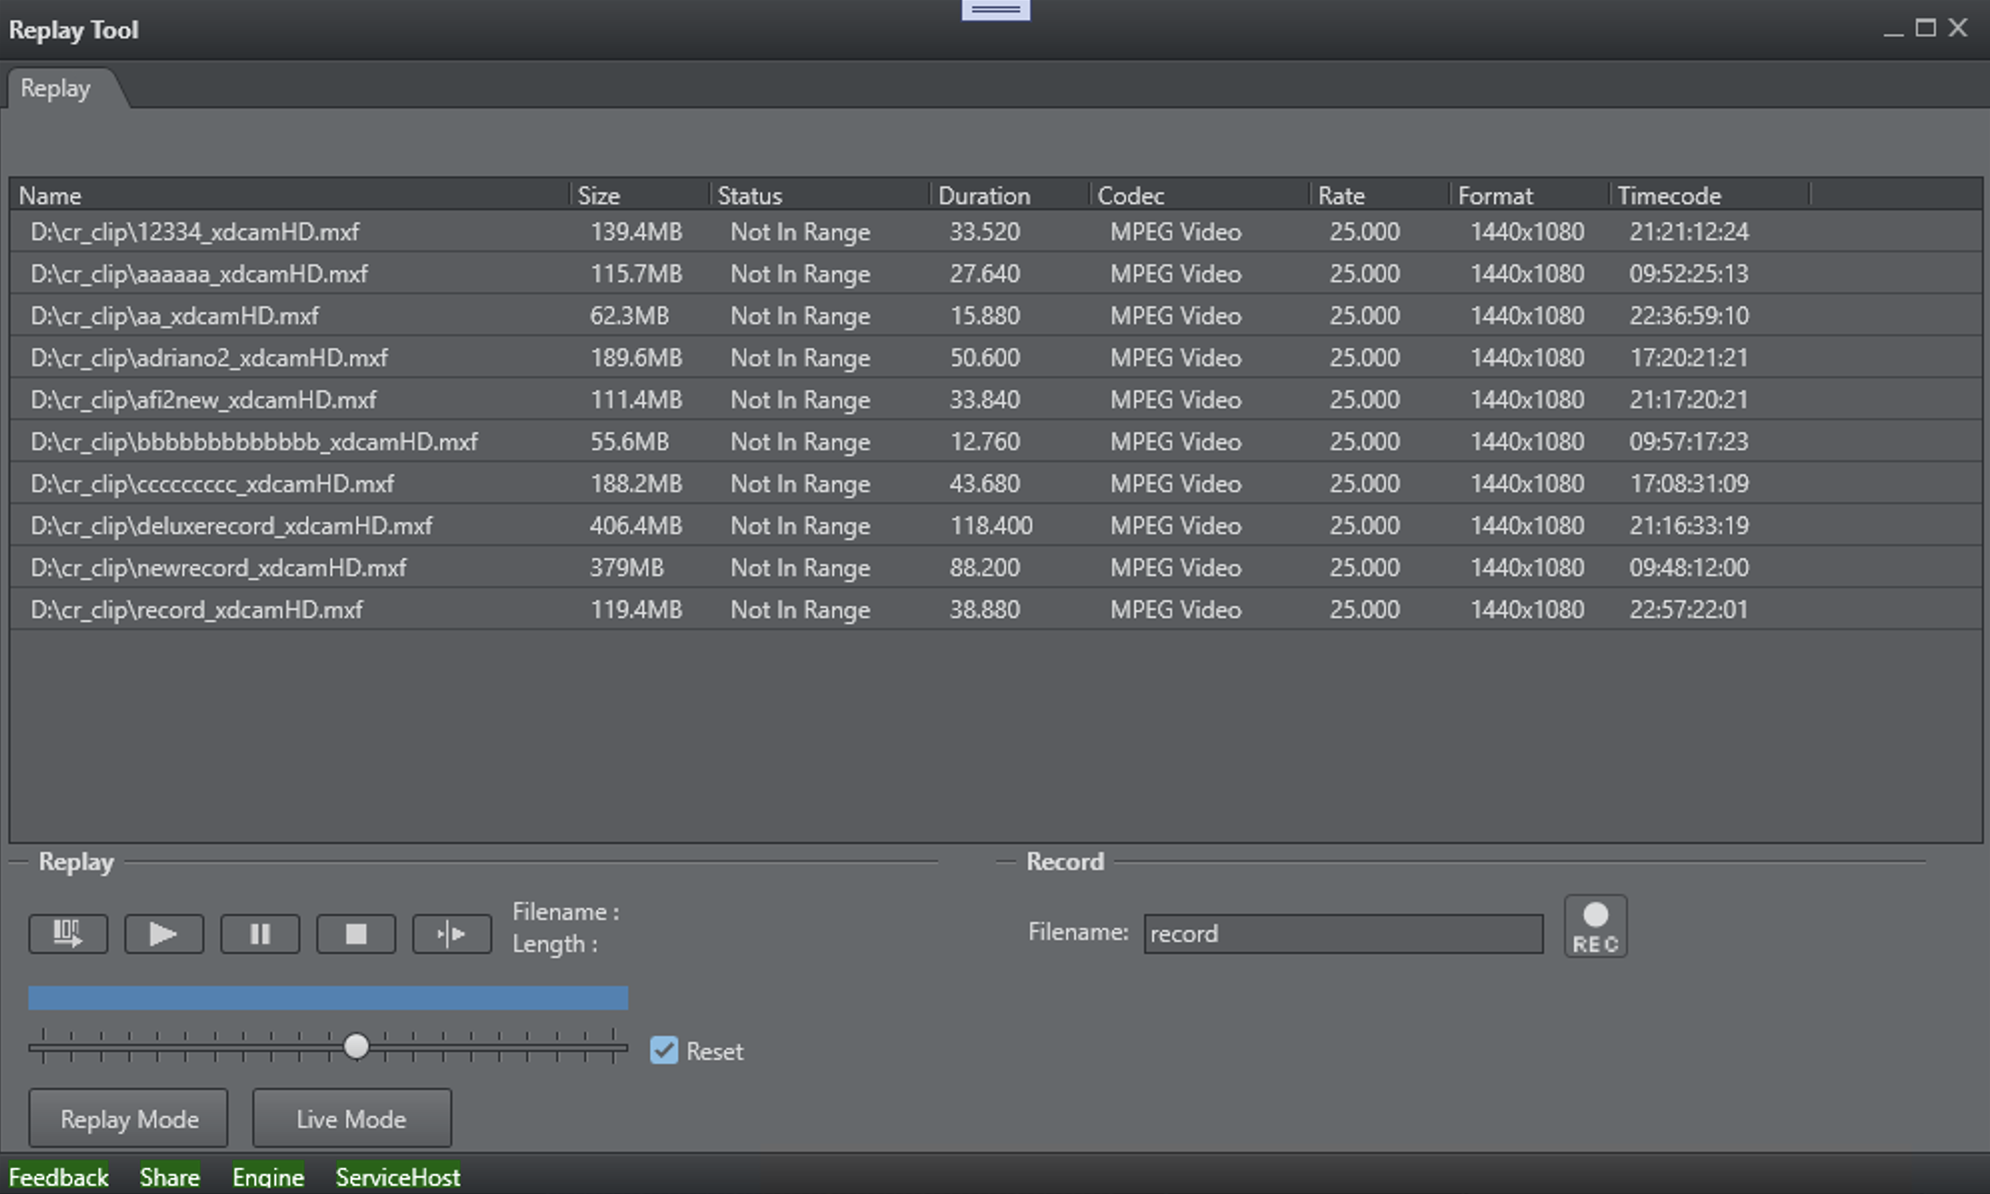
Task: Click the Engine status indicator
Action: point(268,1177)
